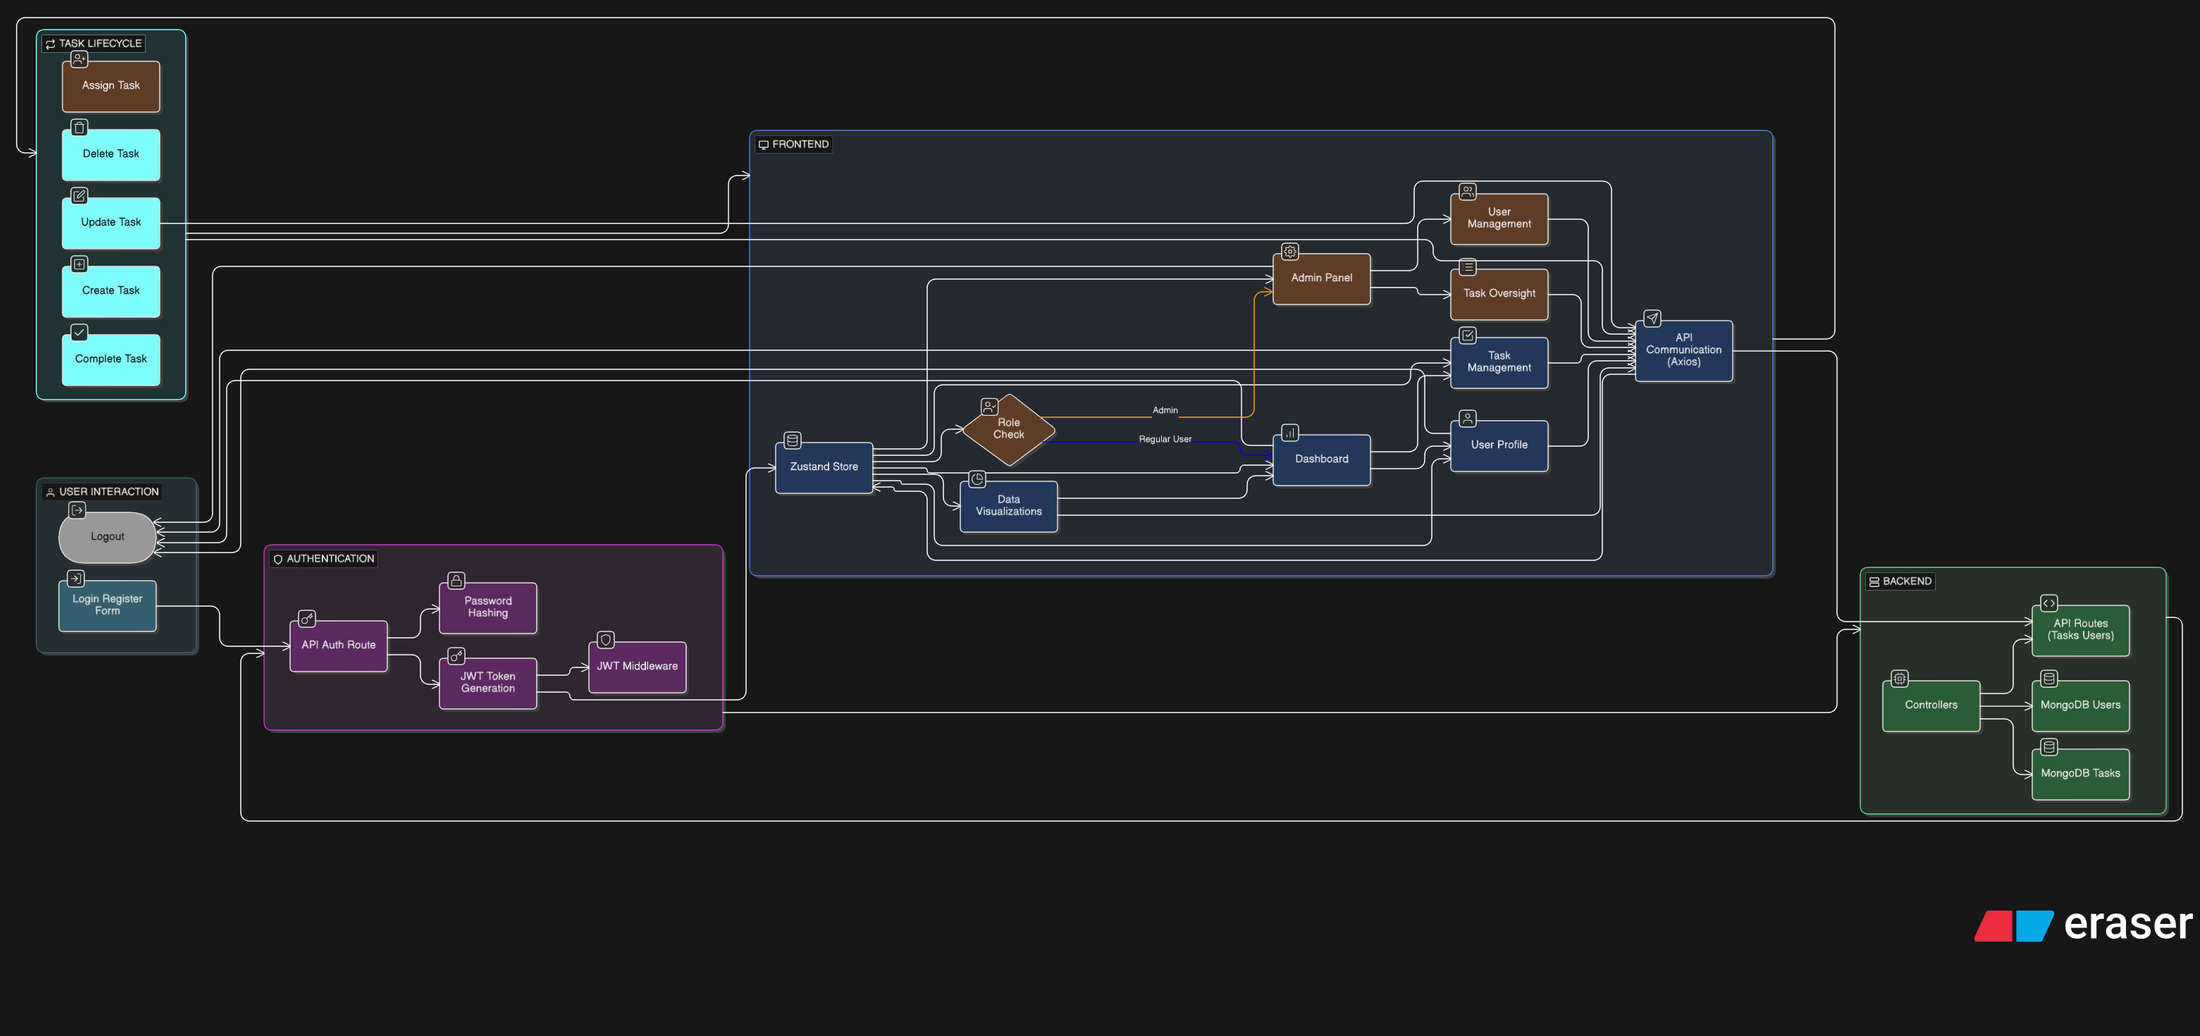Click the key icon above JWT Token Generation
Viewport: 2200px width, 1036px height.
pyautogui.click(x=456, y=656)
